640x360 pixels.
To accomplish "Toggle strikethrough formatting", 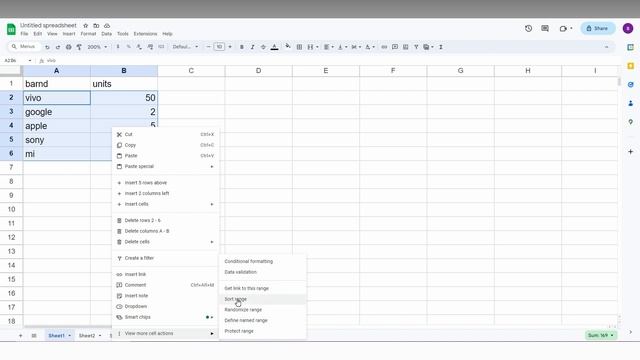I will point(263,47).
